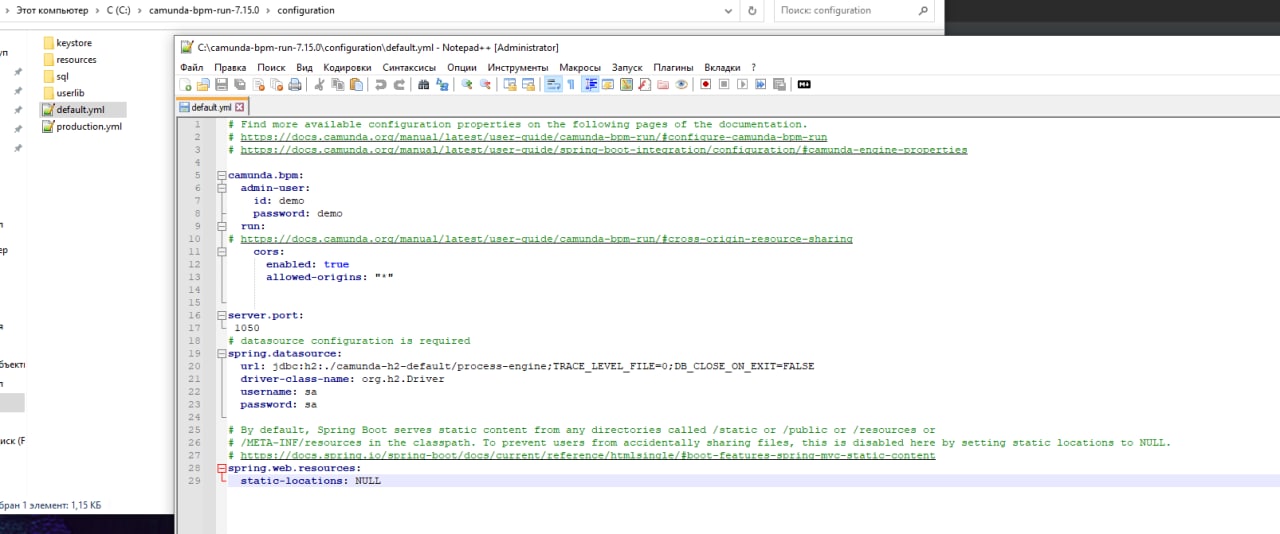The height and width of the screenshot is (534, 1280).
Task: Toggle word wrap in the toolbar
Action: [x=552, y=85]
